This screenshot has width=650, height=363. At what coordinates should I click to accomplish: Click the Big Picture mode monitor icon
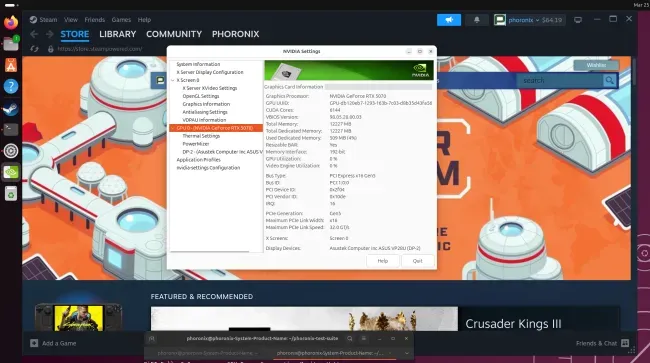click(x=578, y=20)
